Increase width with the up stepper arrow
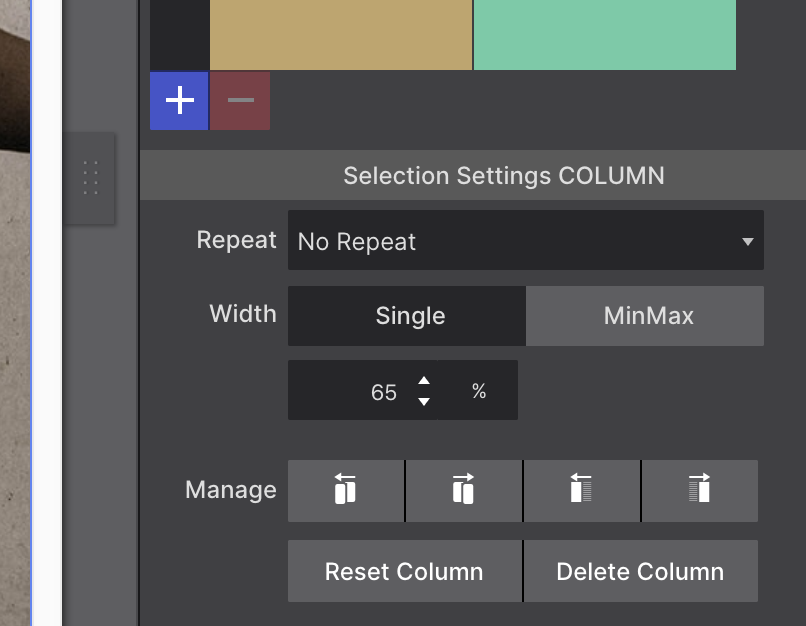806x626 pixels. click(424, 380)
